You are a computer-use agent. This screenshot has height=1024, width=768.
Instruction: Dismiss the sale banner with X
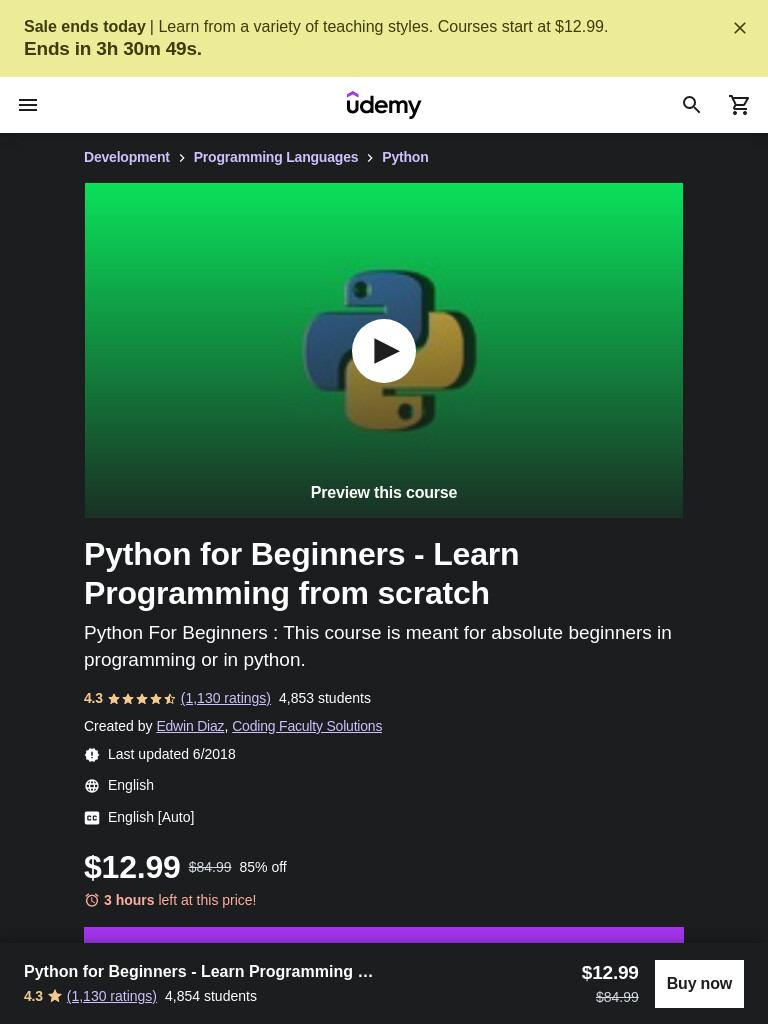tap(740, 28)
